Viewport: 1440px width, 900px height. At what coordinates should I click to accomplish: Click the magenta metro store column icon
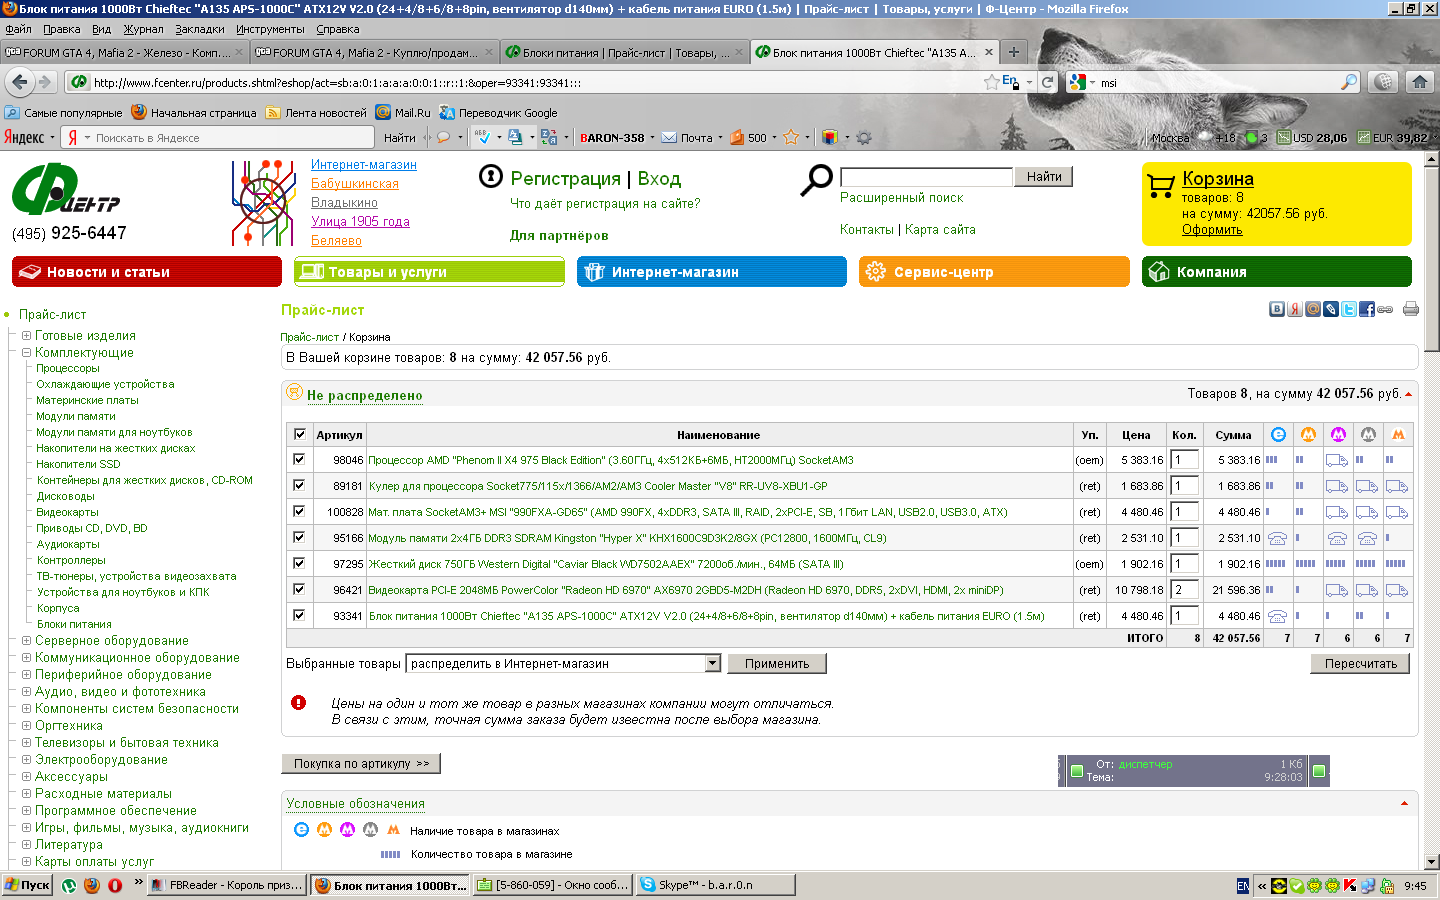1338,434
